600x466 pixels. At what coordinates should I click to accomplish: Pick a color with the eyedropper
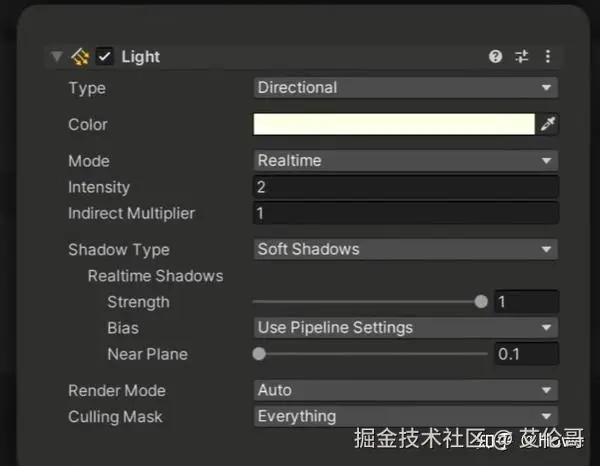point(547,124)
